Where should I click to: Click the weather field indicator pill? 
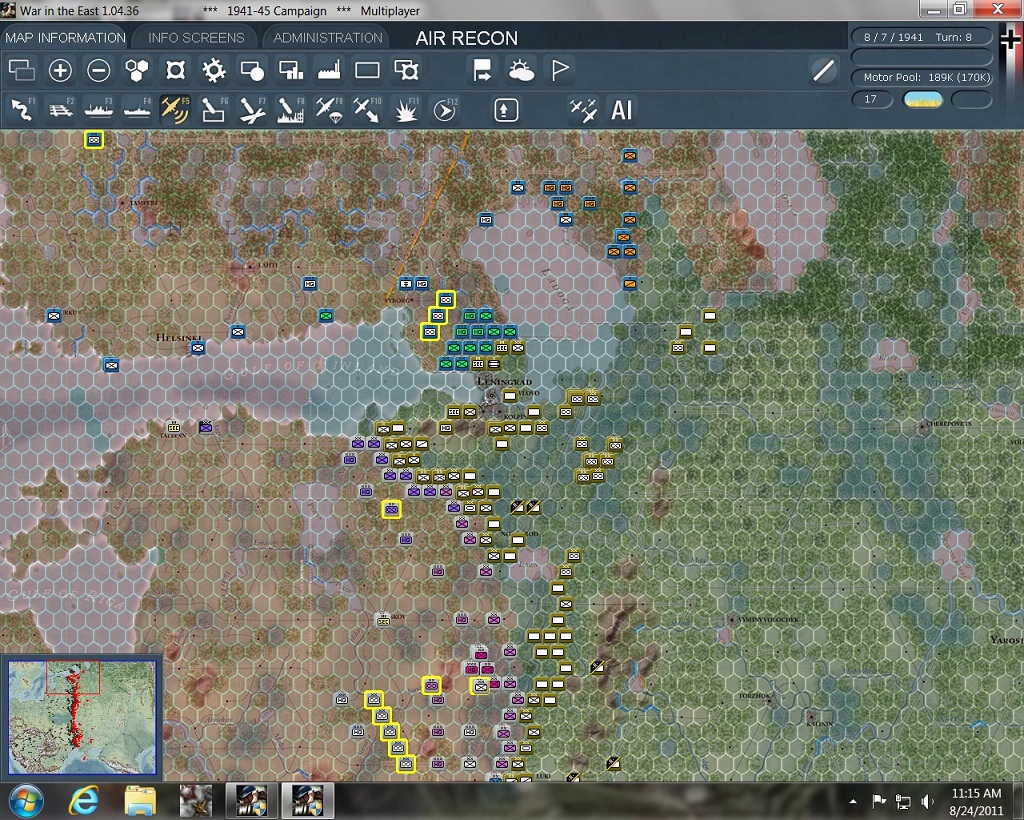pos(922,99)
